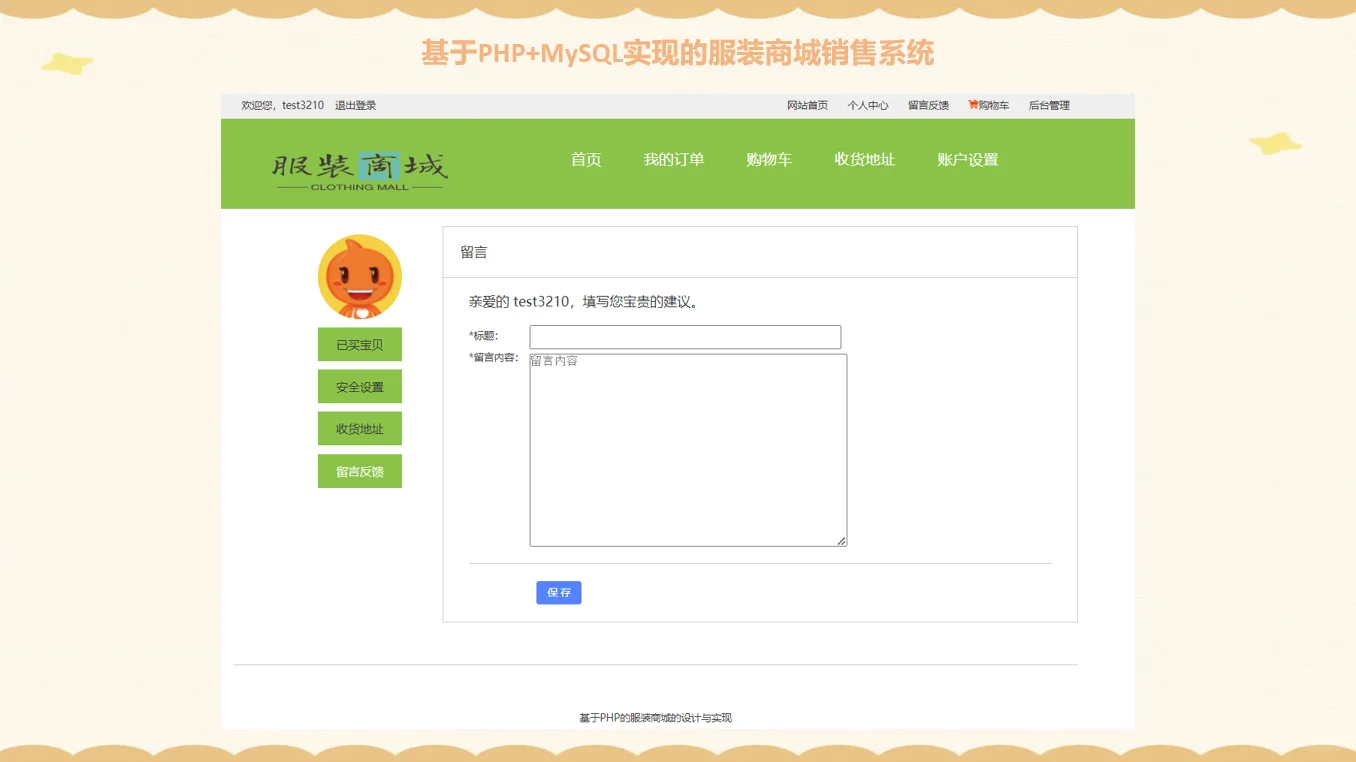Select 收货地址 in the left sidebar

tap(359, 428)
